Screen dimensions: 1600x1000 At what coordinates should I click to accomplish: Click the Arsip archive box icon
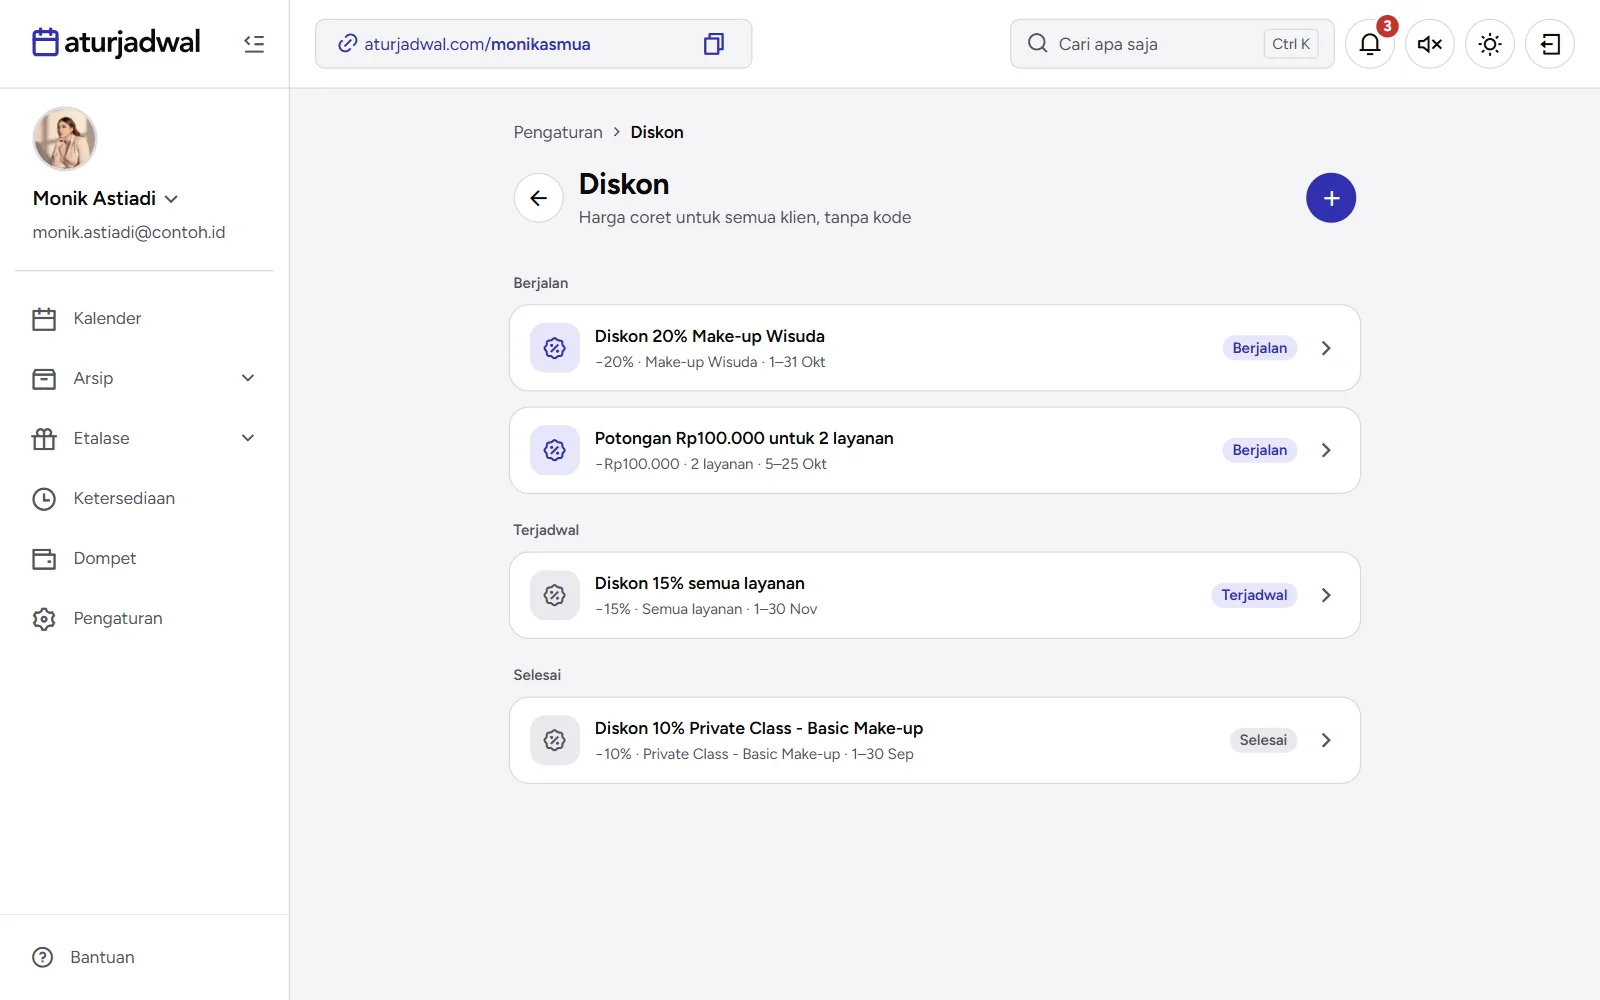44,379
